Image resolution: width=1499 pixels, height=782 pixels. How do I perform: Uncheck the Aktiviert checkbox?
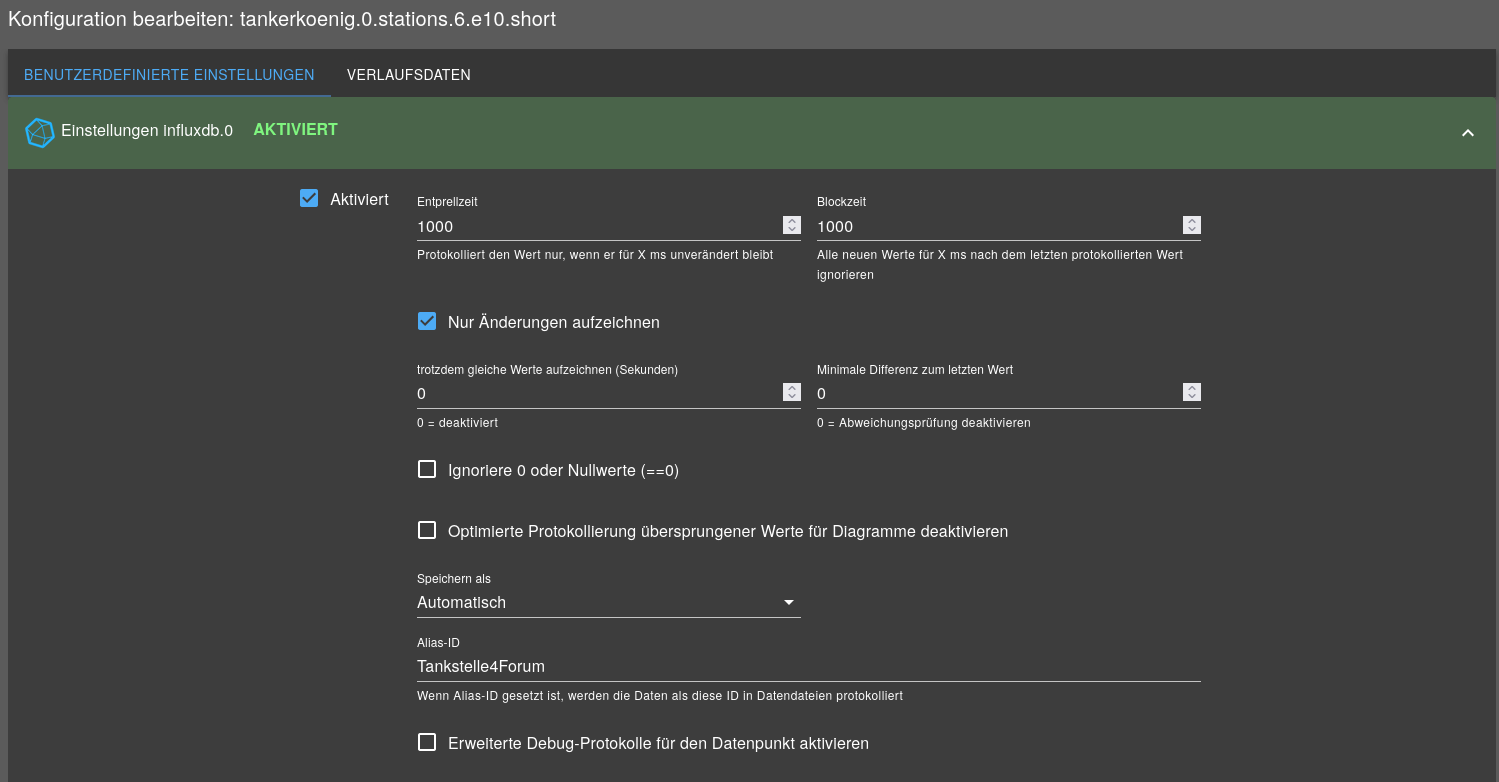(x=309, y=198)
